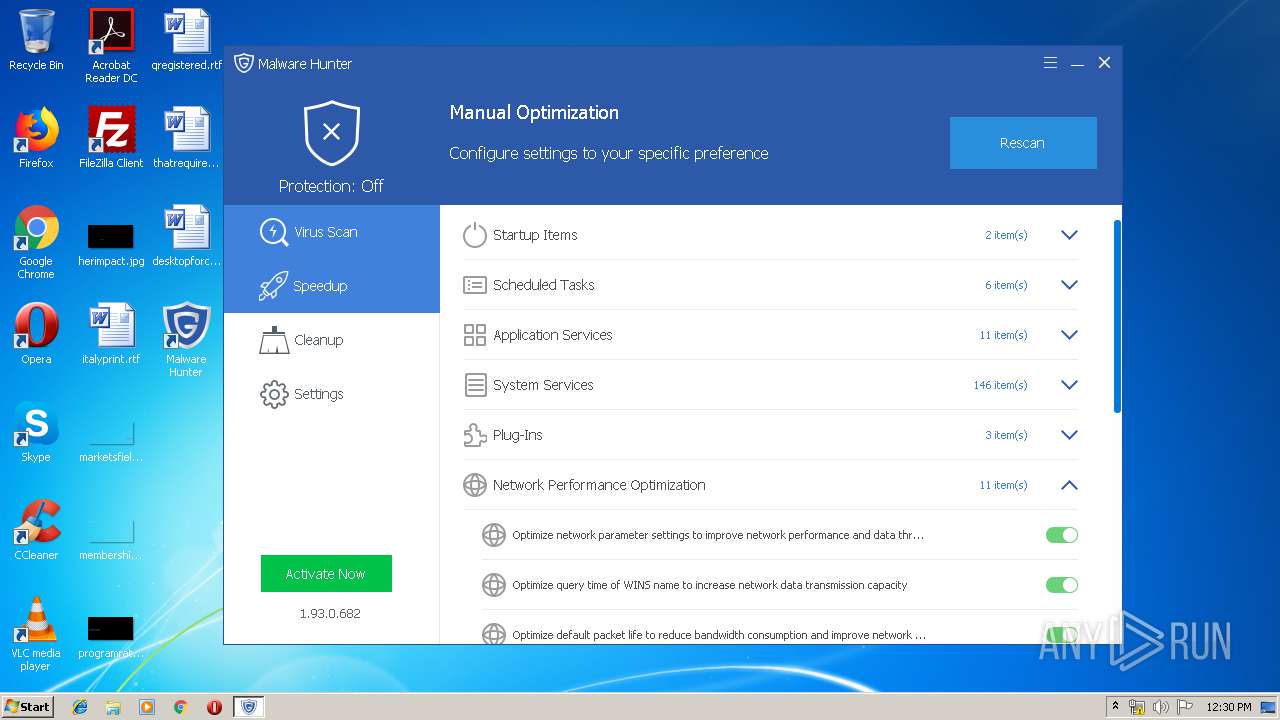Click globe icon beside network parameter settings
The image size is (1280, 720).
tap(494, 535)
